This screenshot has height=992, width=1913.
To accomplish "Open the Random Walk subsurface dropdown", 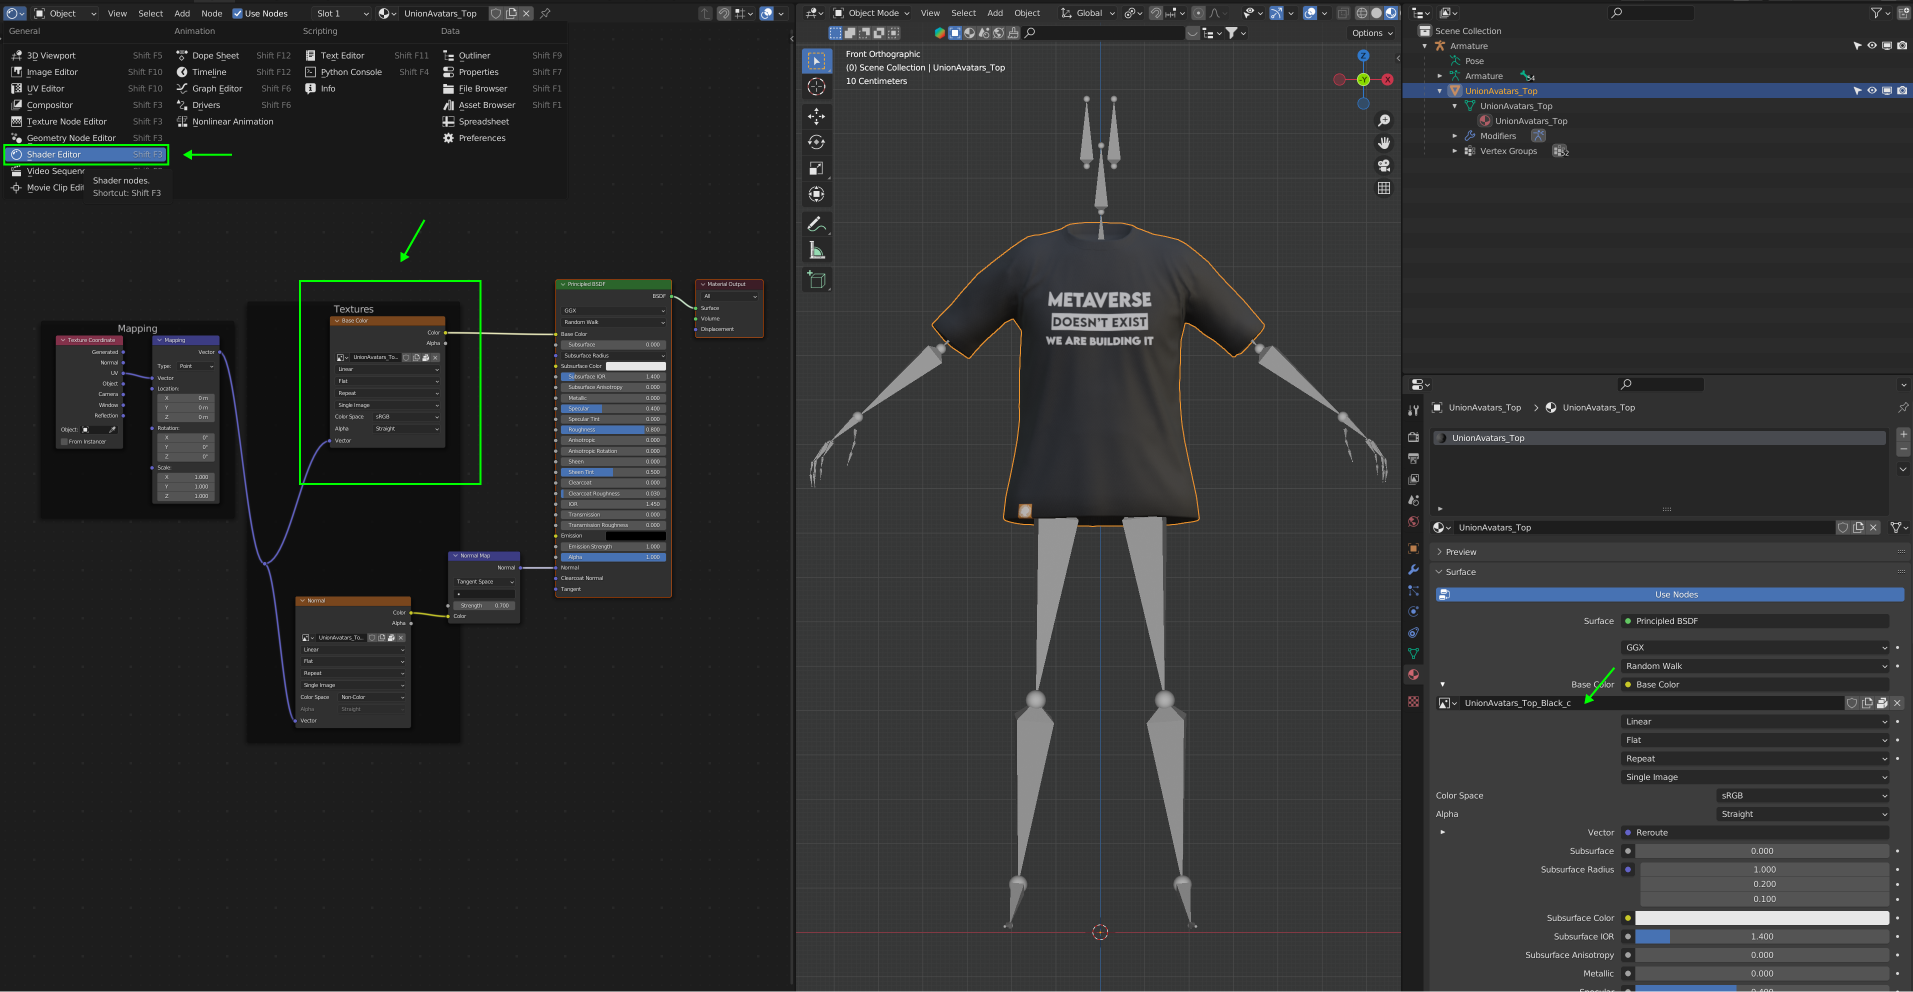I will tap(1755, 666).
